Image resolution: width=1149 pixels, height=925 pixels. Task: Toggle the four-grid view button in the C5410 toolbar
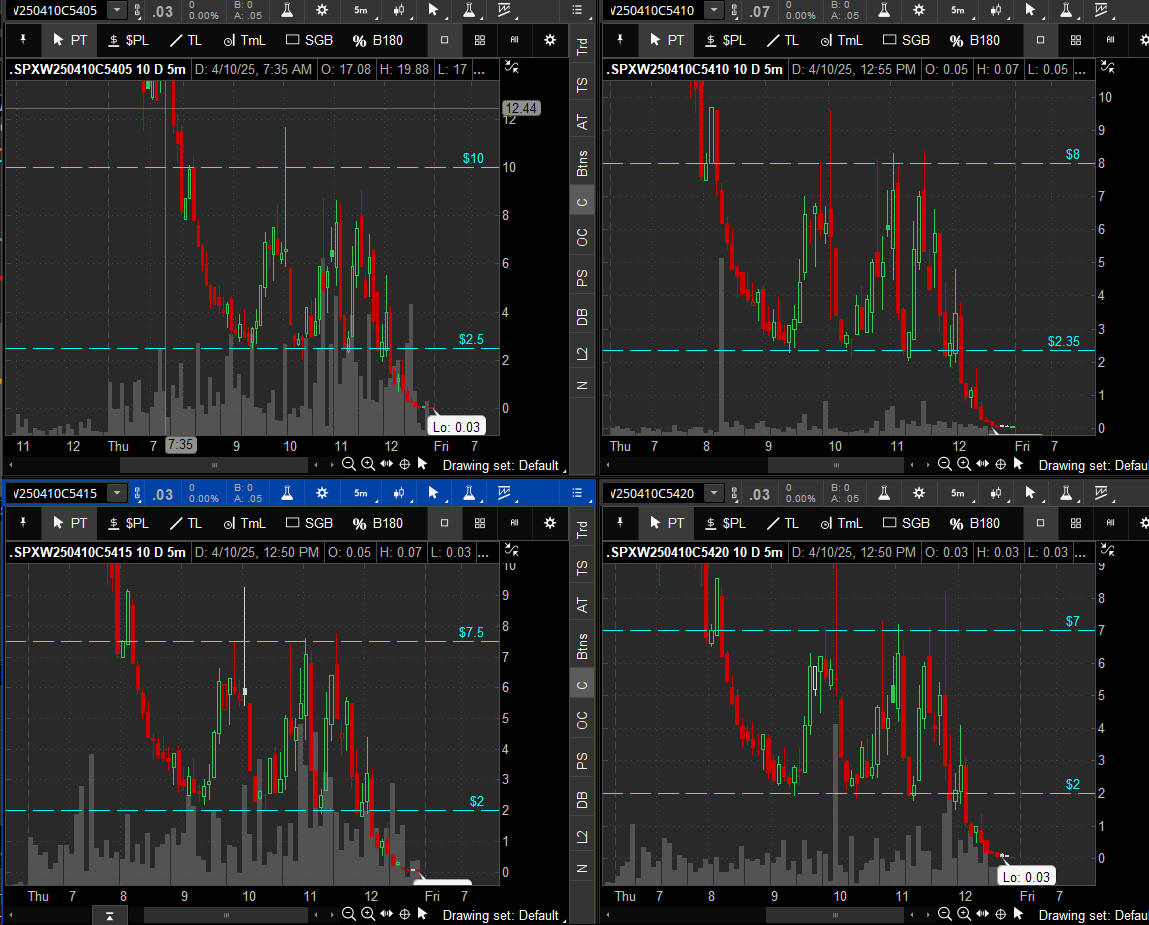(1076, 40)
